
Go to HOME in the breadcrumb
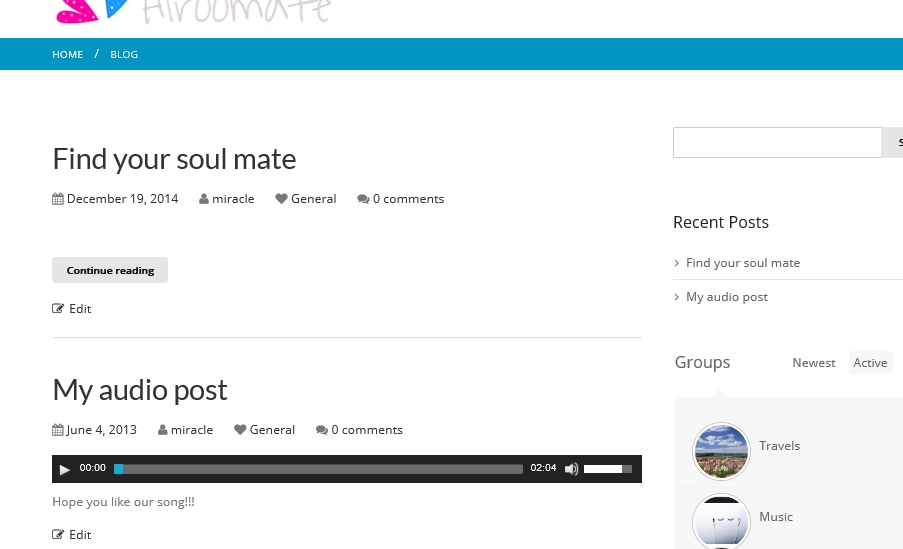(67, 54)
